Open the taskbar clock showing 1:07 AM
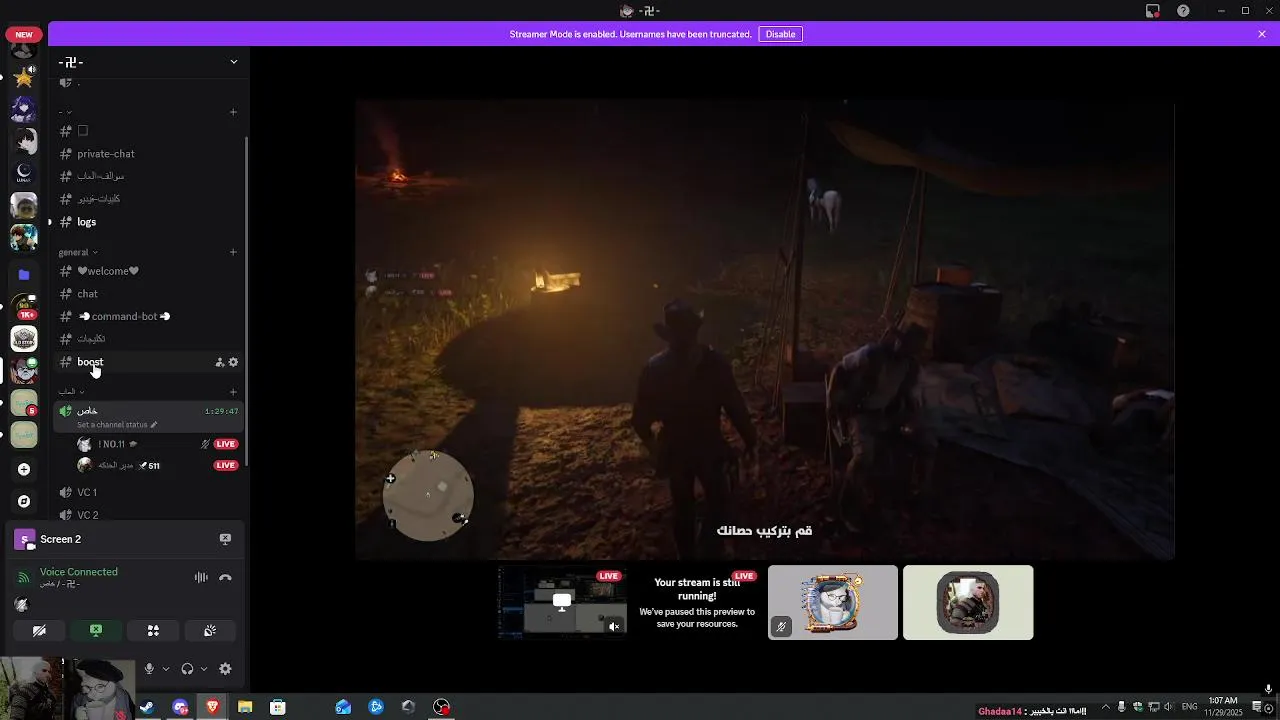 1224,707
